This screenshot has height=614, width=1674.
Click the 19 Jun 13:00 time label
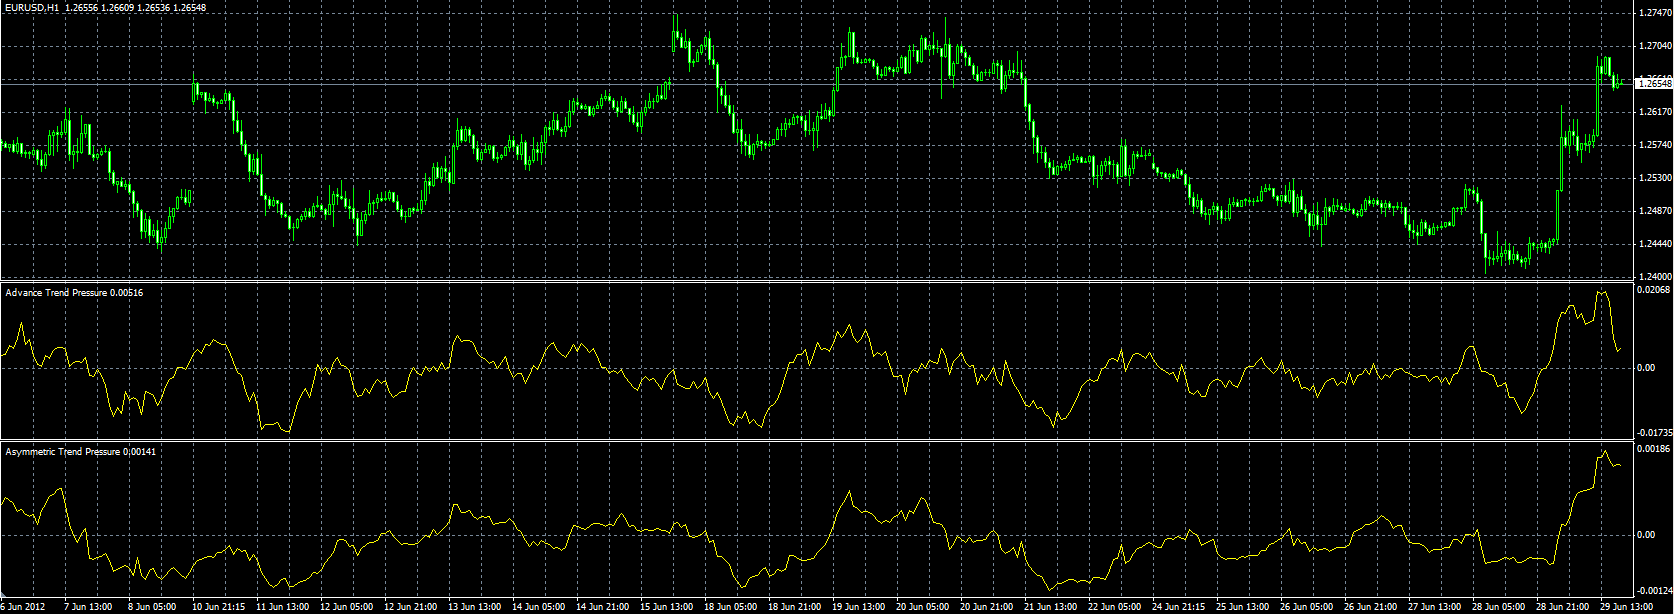tap(858, 606)
